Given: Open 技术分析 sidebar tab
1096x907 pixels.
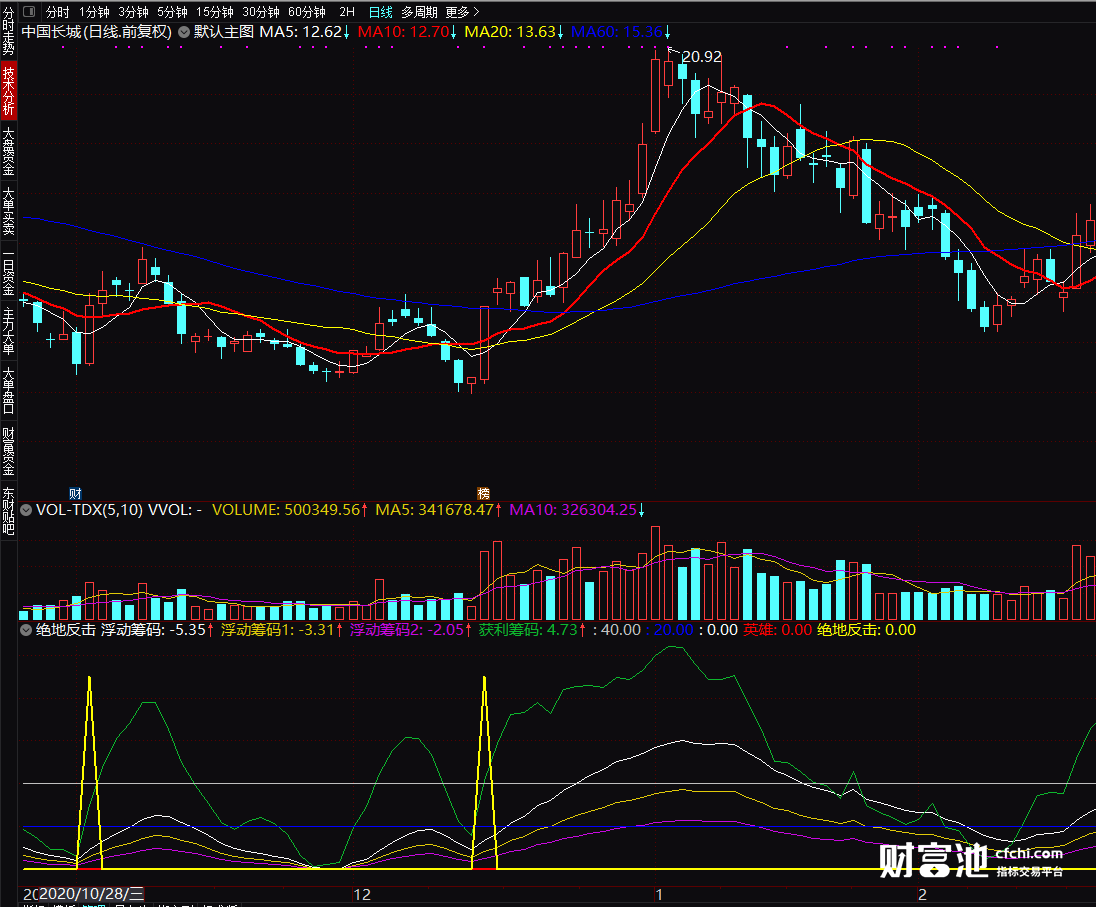Looking at the screenshot, I should (x=8, y=90).
